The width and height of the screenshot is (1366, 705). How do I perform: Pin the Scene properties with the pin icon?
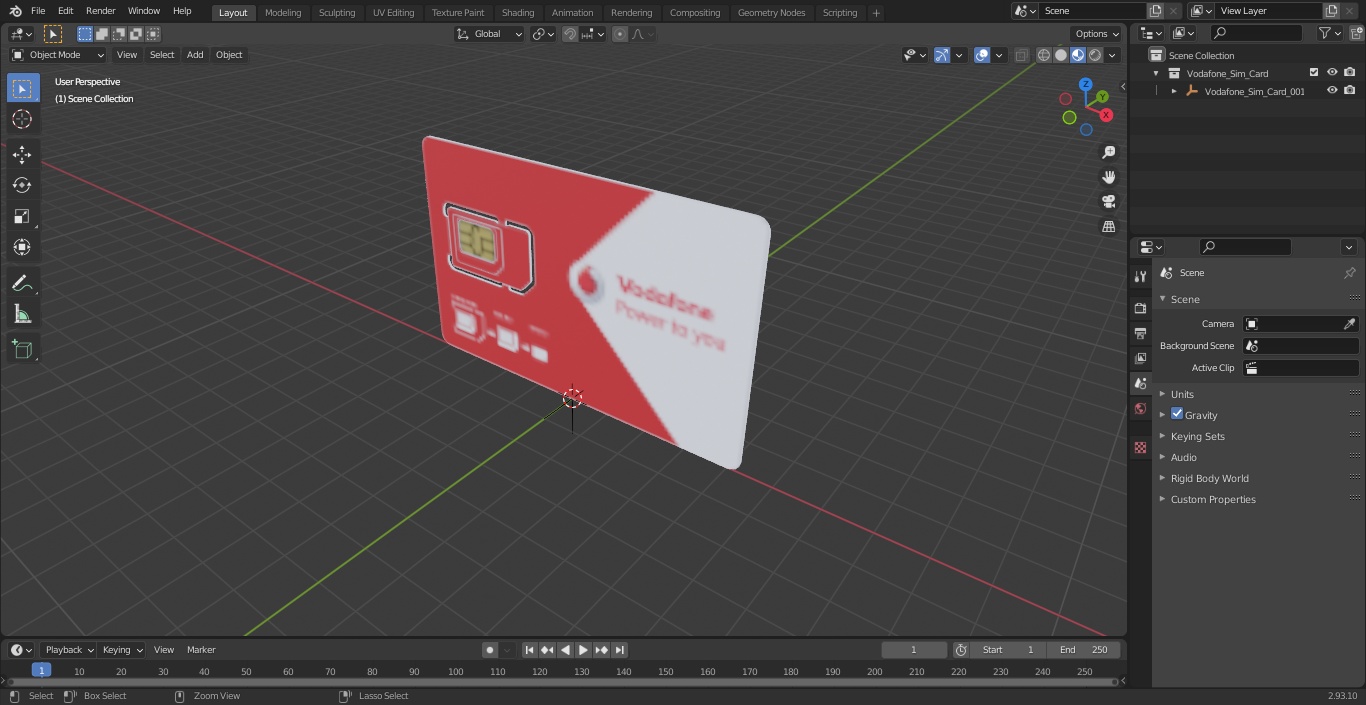1349,273
